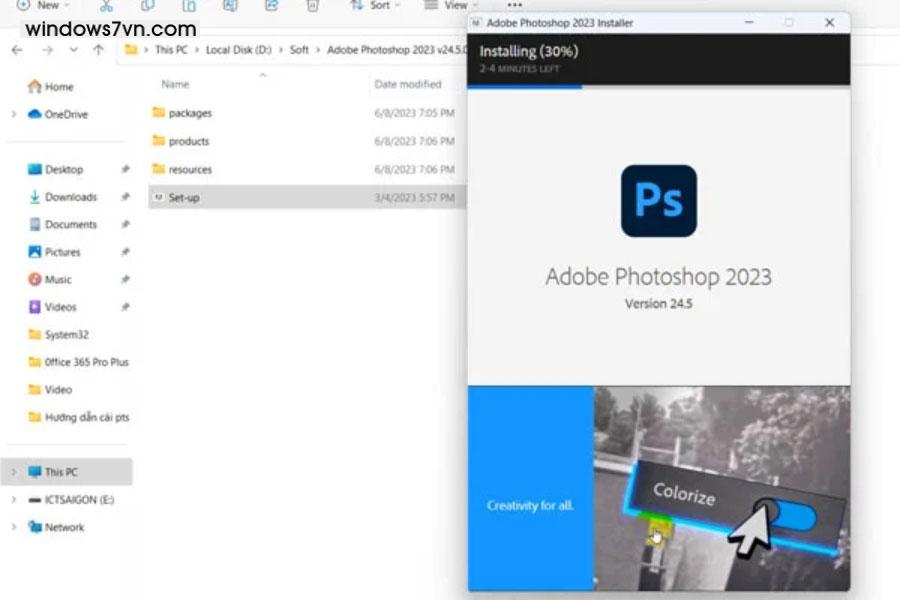This screenshot has width=900, height=600.
Task: Expand the Network tree entry
Action: (12, 527)
